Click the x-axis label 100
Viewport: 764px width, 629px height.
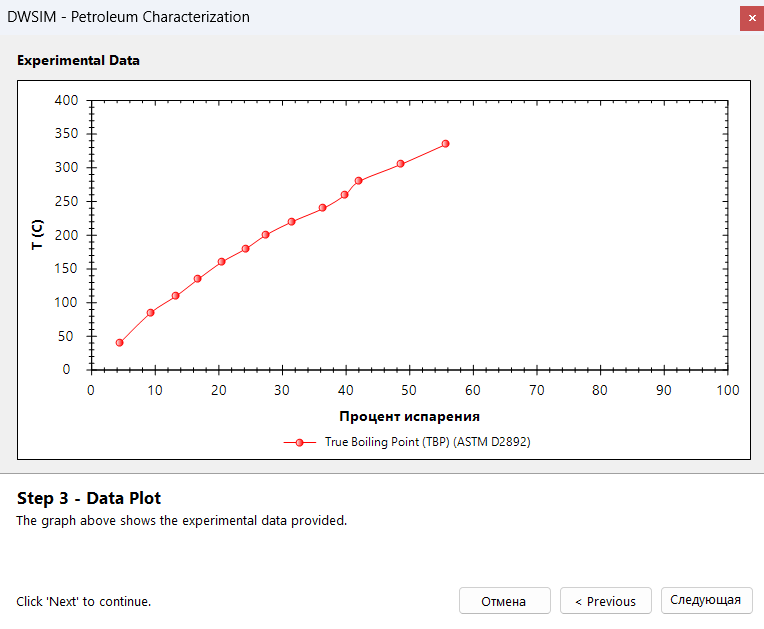click(728, 390)
